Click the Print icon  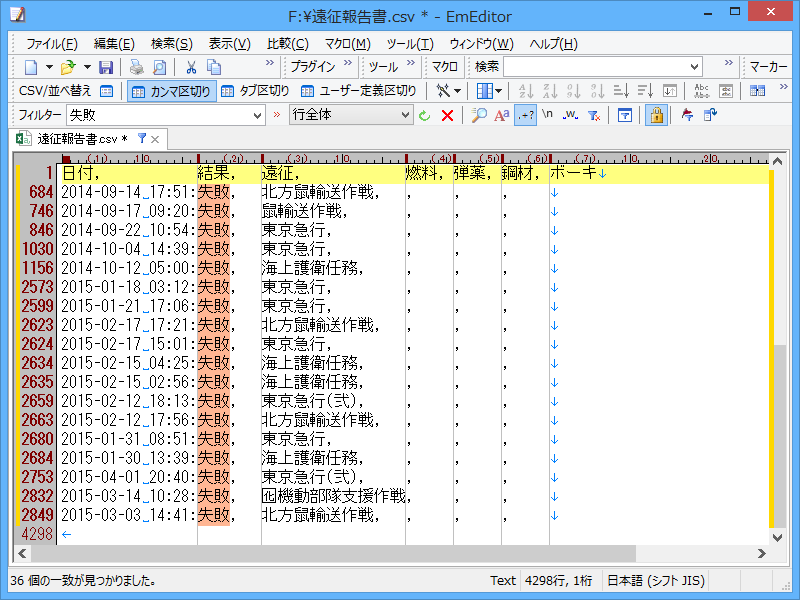coord(137,67)
